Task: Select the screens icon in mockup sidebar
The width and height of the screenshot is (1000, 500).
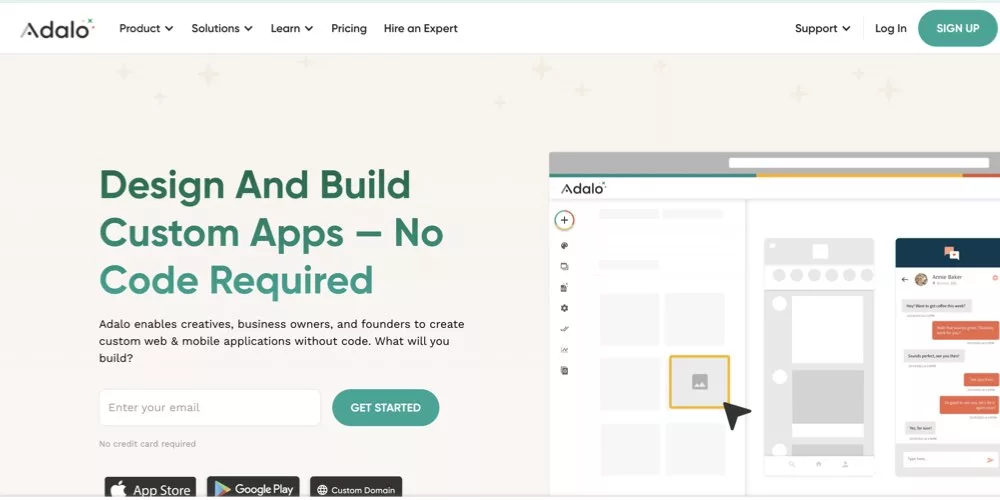Action: (x=564, y=267)
